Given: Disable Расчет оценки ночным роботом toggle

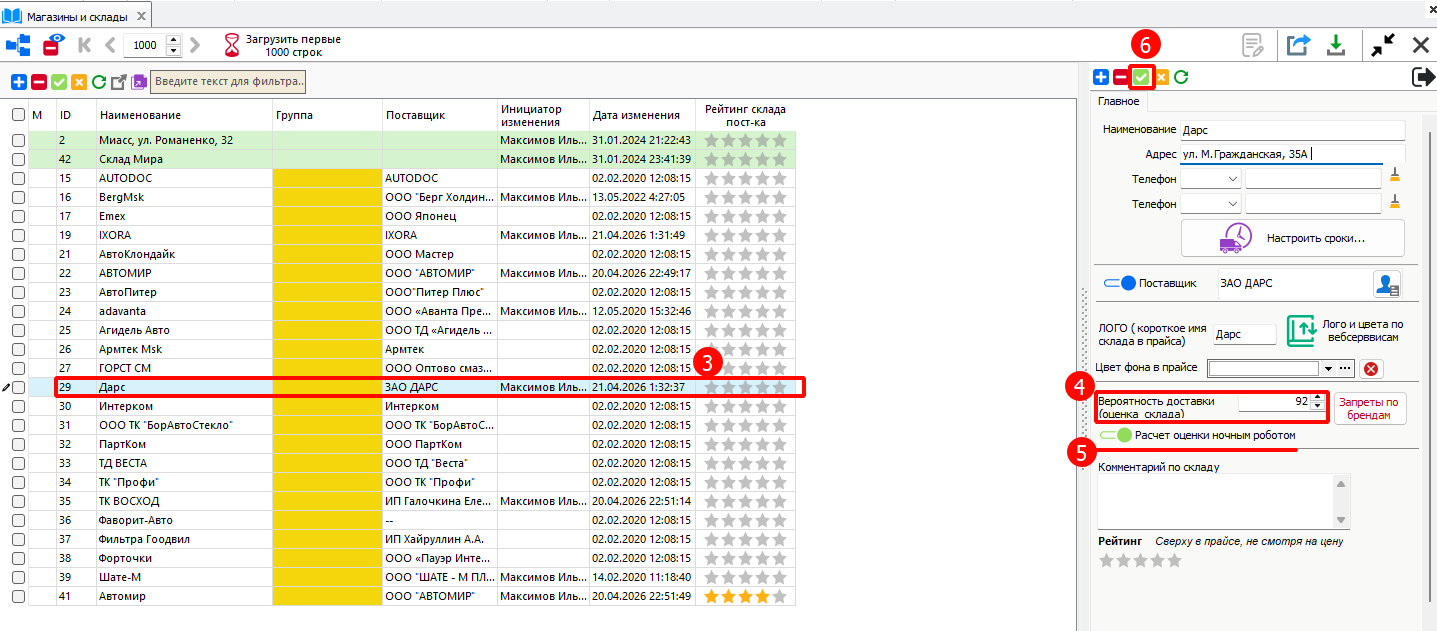Looking at the screenshot, I should (1115, 436).
